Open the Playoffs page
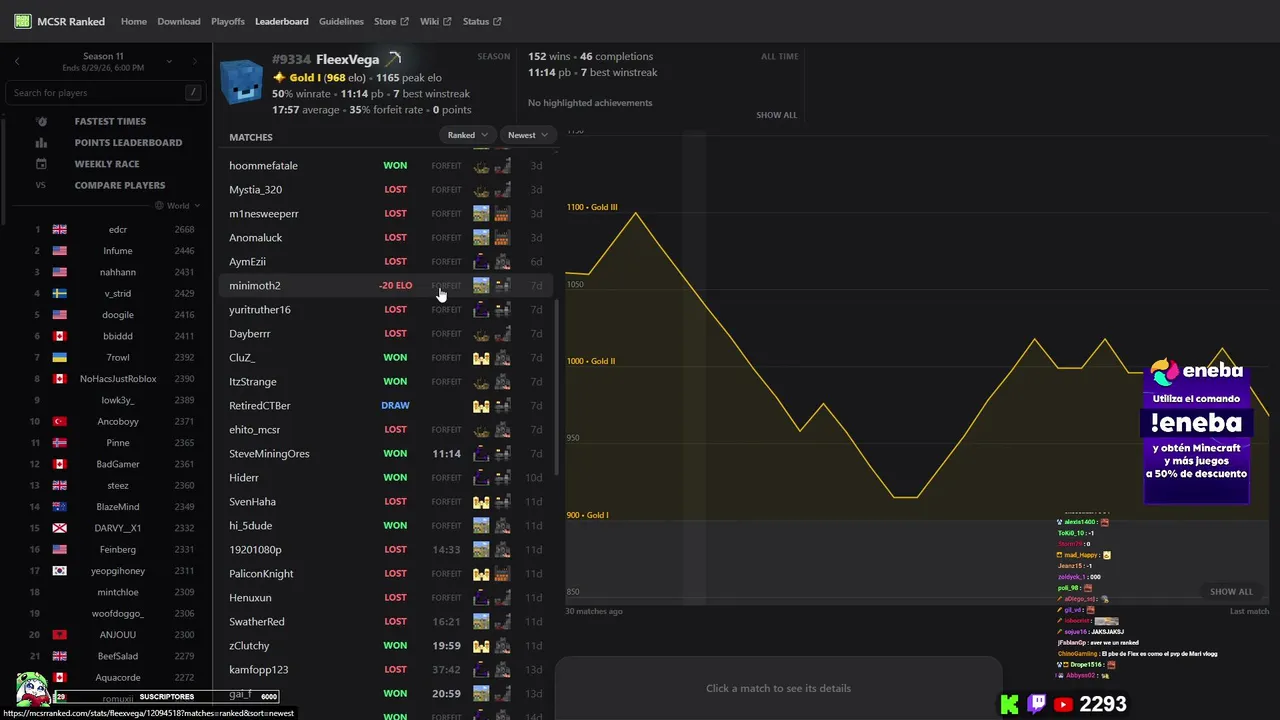This screenshot has height=720, width=1280. pos(228,21)
